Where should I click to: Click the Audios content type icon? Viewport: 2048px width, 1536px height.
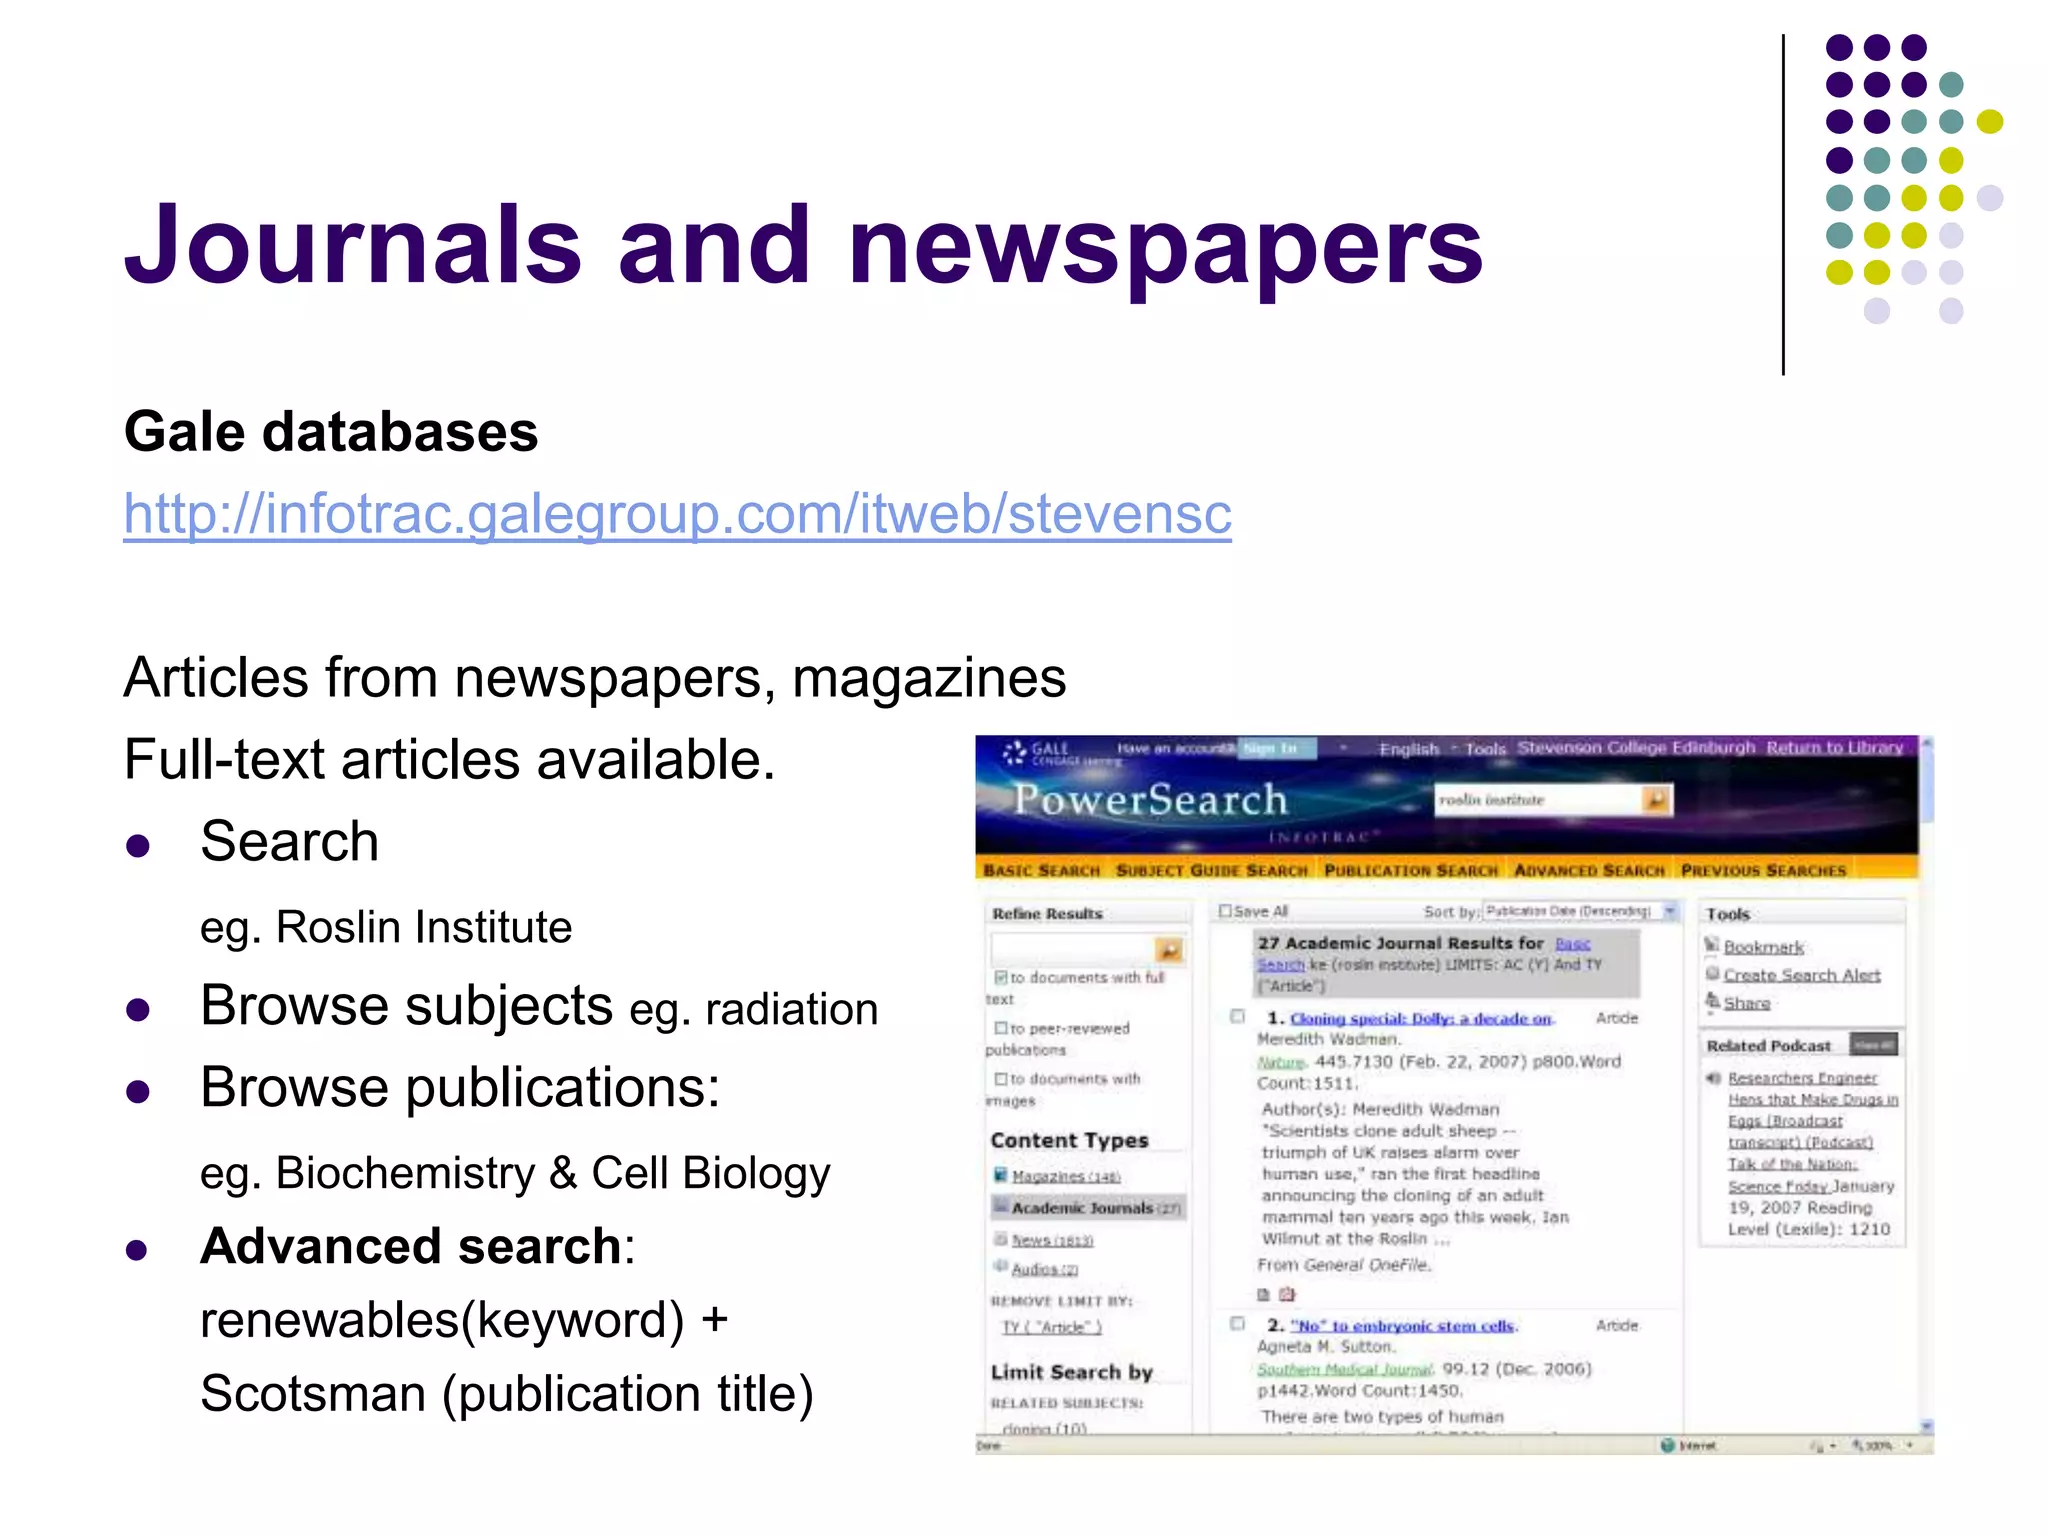tap(1000, 1267)
